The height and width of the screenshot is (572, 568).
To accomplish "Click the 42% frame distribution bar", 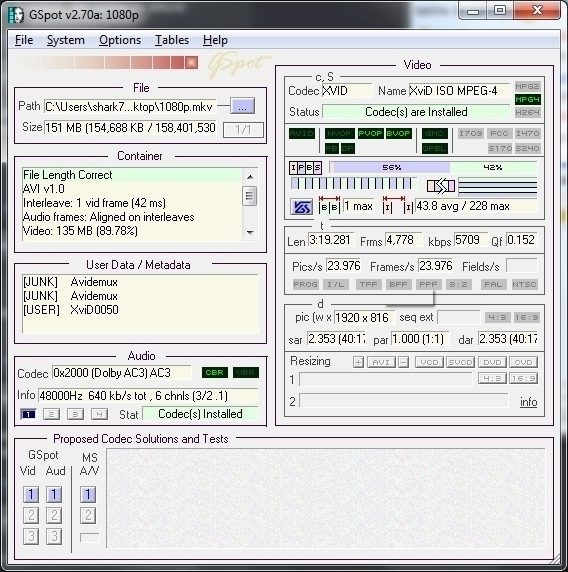I will click(x=493, y=167).
